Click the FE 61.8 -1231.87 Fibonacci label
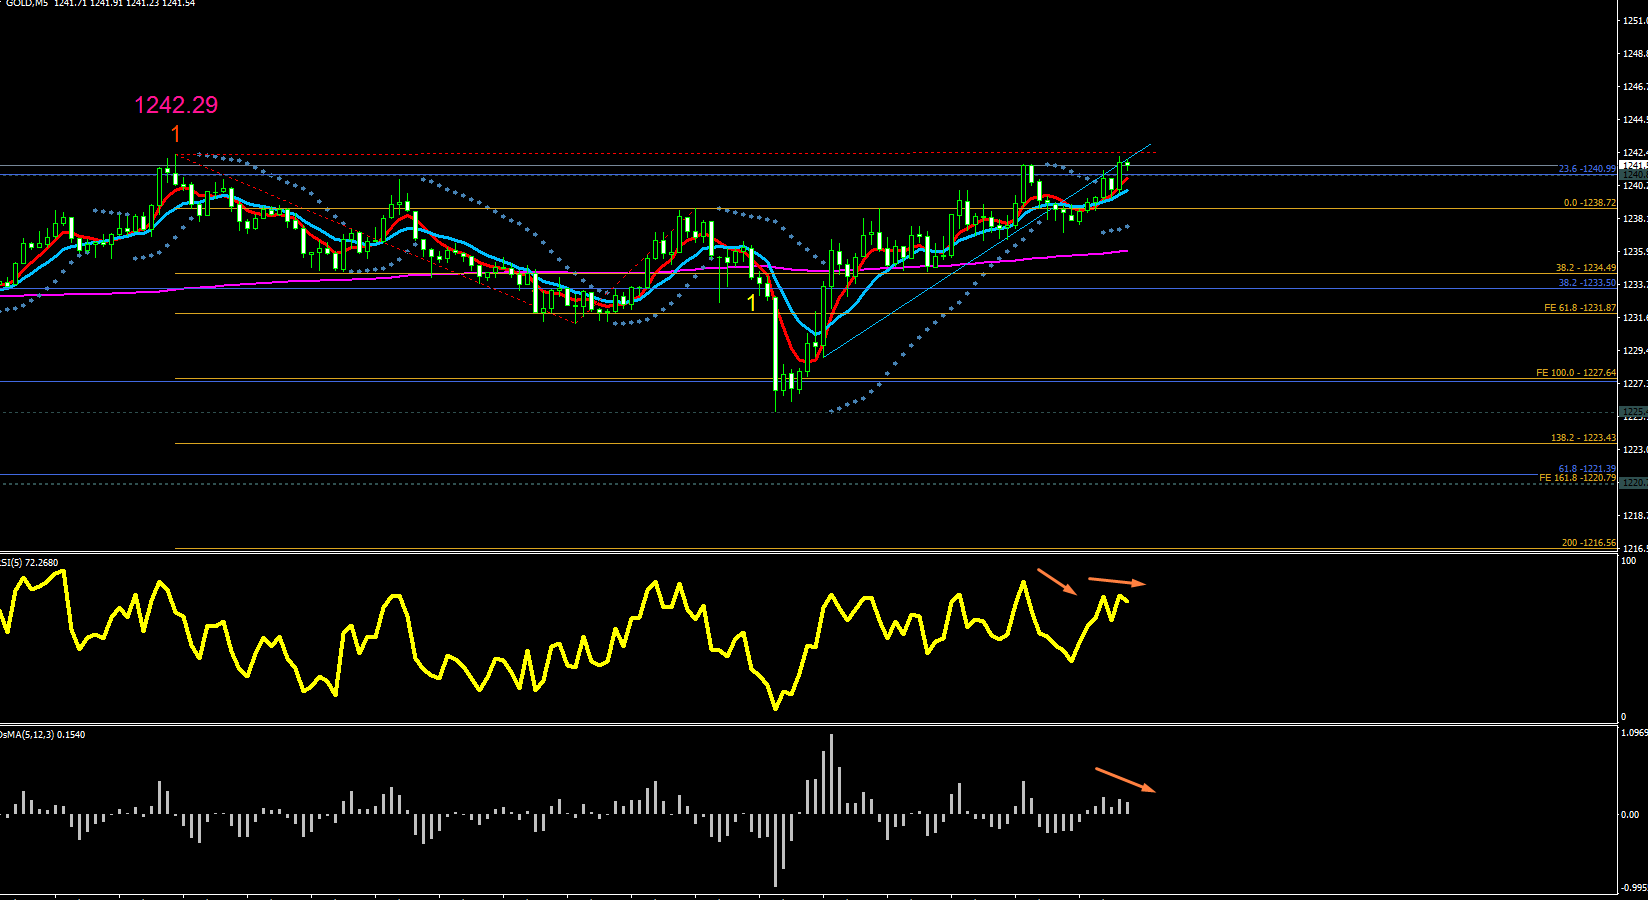 1580,308
